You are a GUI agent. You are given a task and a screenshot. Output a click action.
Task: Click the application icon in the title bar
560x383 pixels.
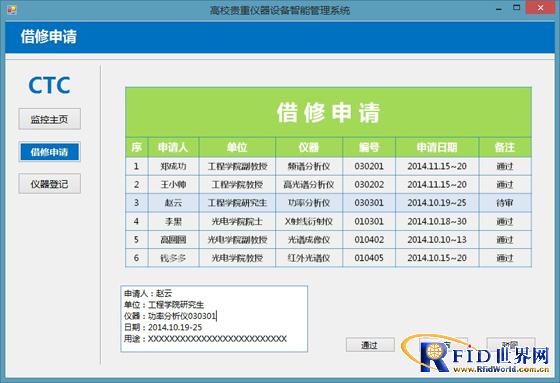pos(11,10)
